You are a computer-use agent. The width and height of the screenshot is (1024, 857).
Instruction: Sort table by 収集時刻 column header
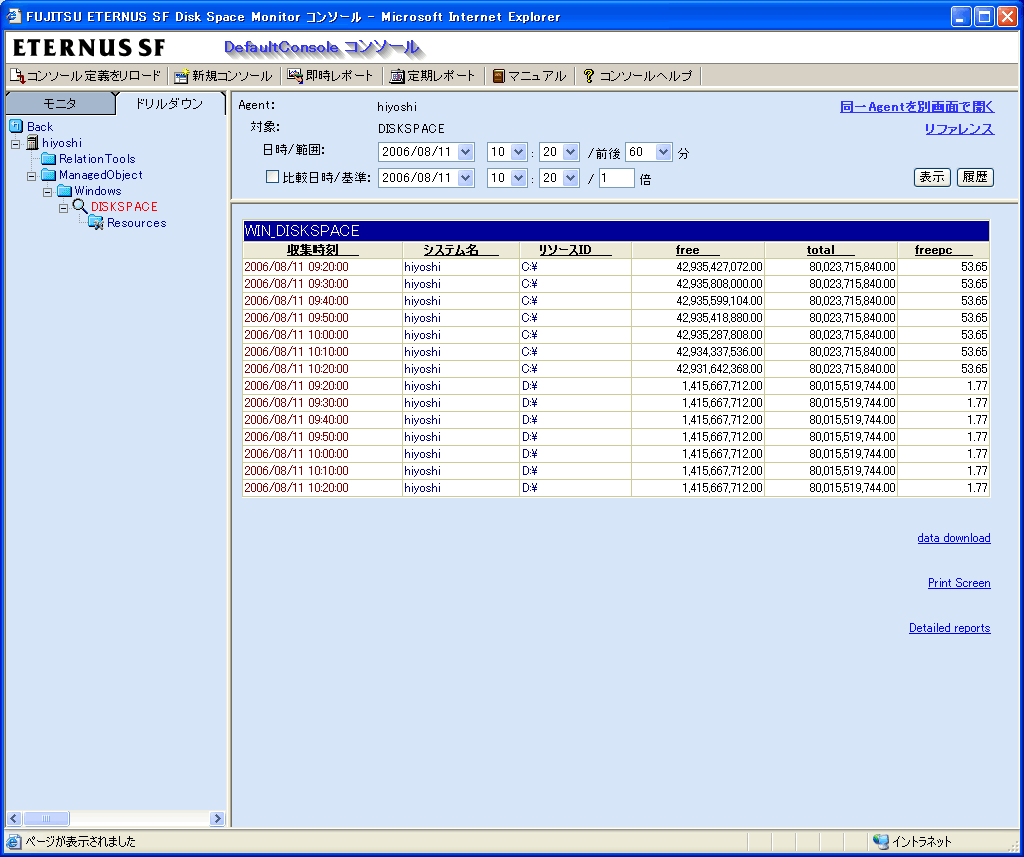pos(323,250)
